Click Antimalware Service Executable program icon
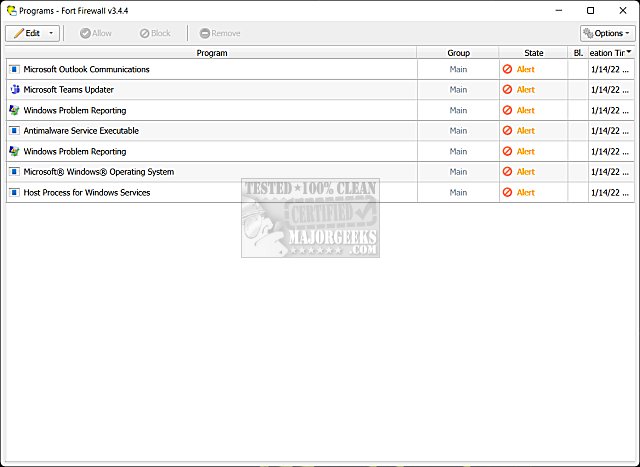640x467 pixels. click(14, 131)
